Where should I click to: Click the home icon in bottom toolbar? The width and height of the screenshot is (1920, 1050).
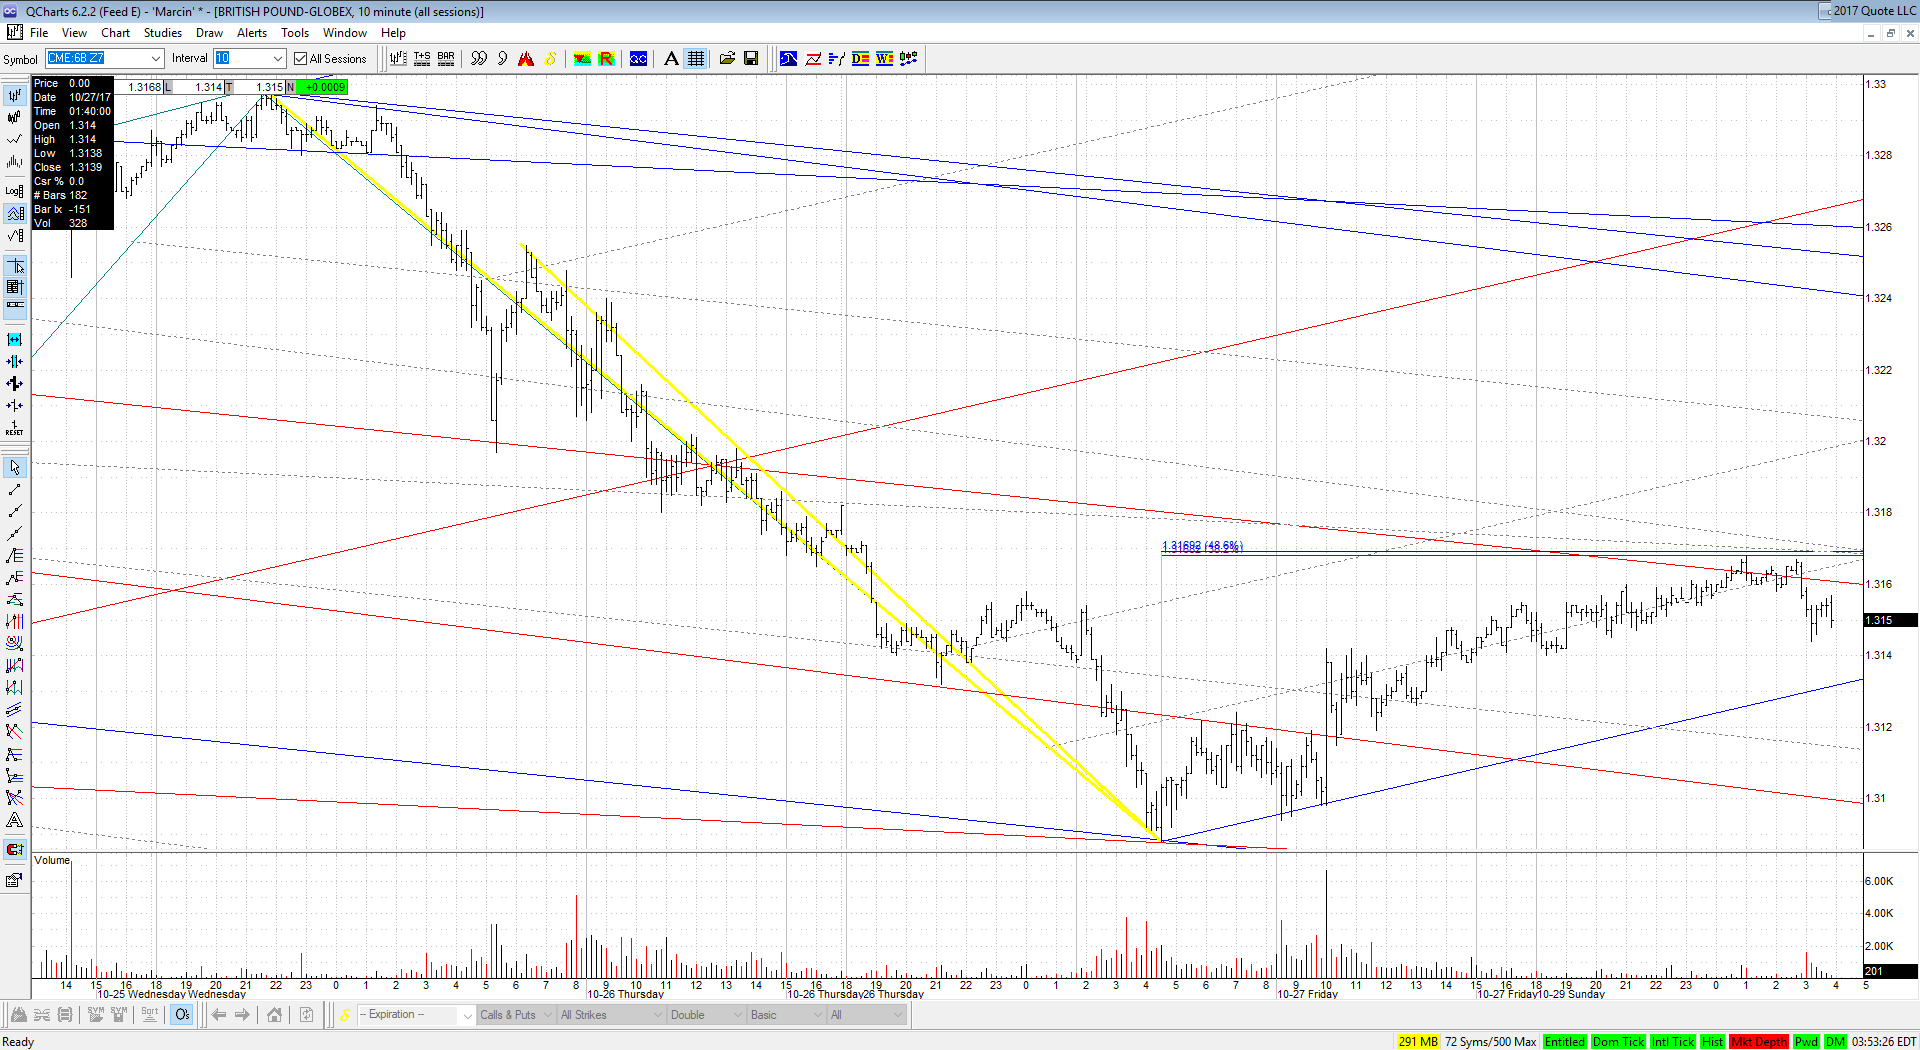tap(274, 1015)
